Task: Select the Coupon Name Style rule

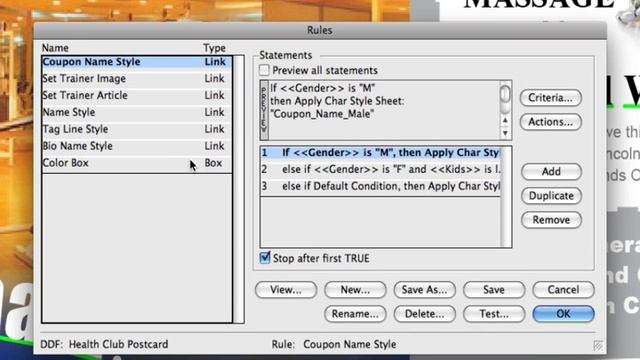Action: pyautogui.click(x=137, y=62)
